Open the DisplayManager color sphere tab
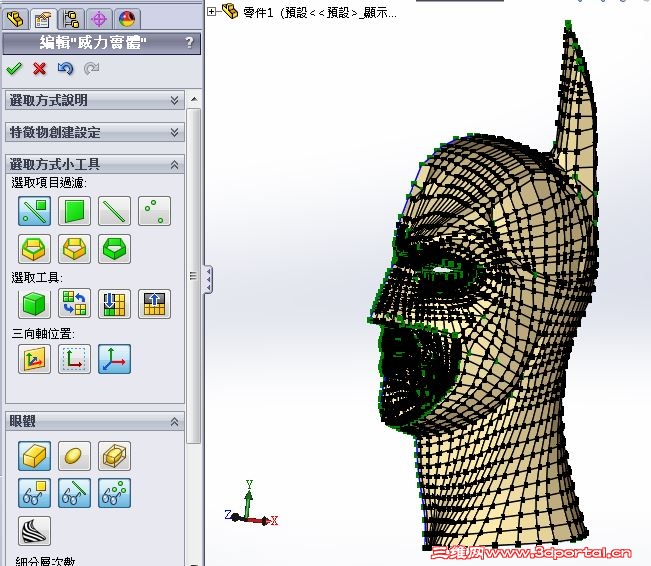651x566 pixels. point(127,19)
